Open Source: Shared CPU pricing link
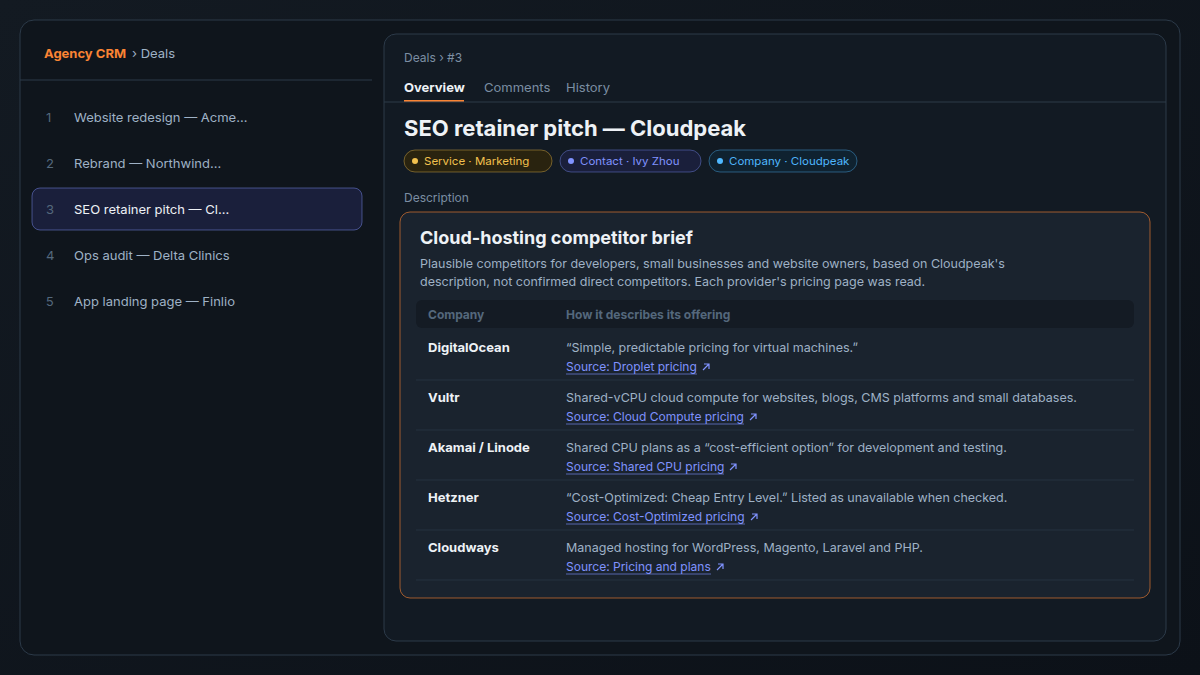Viewport: 1200px width, 675px height. tap(645, 467)
